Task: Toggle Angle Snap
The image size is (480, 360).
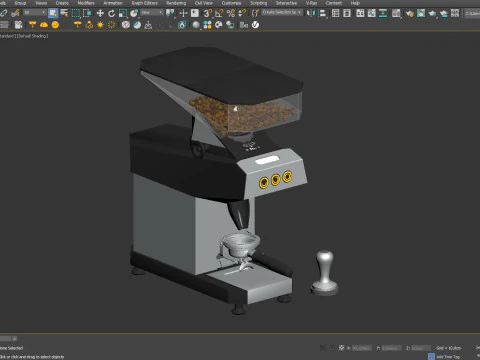Action: [219, 13]
